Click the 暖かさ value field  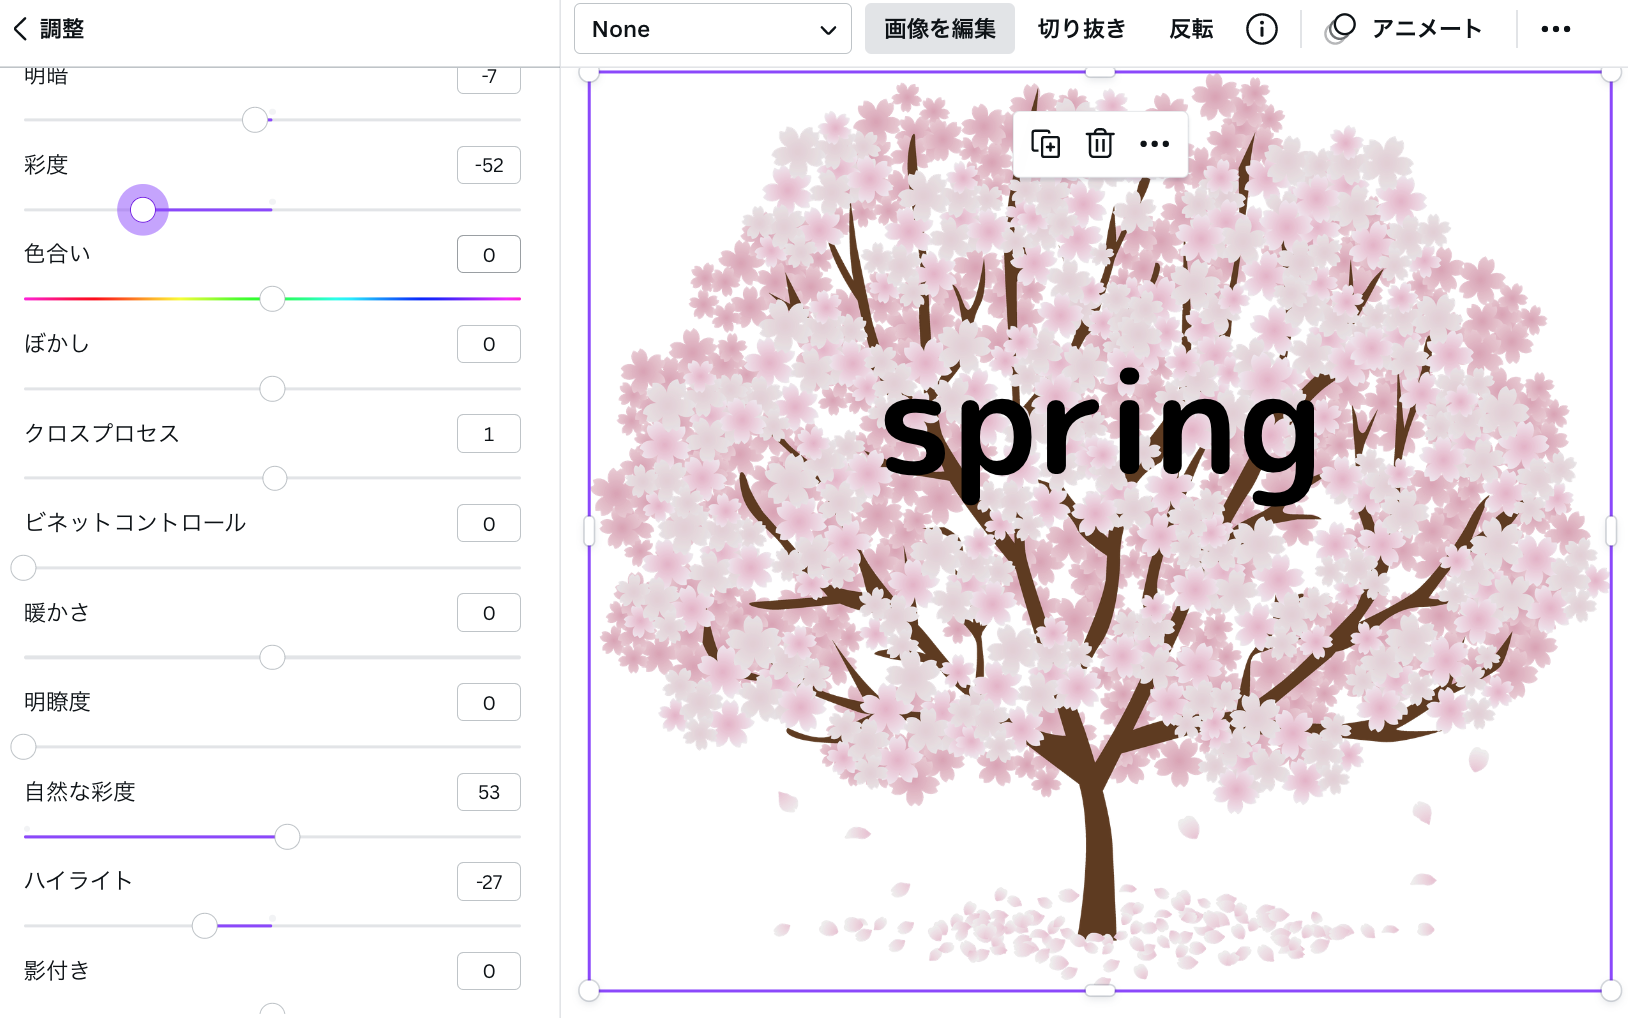(489, 613)
